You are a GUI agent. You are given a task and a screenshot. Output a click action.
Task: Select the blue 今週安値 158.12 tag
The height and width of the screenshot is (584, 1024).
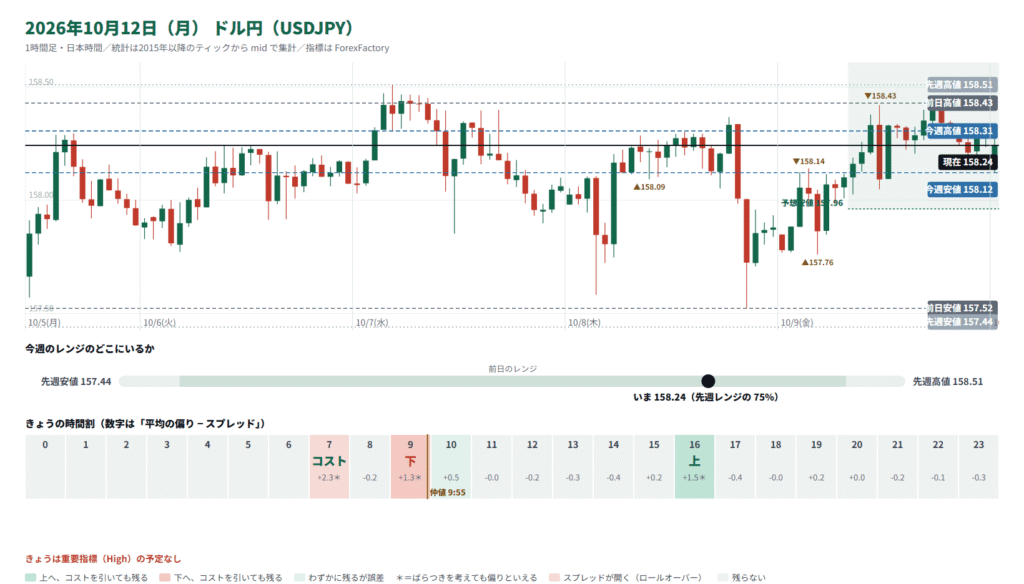(x=961, y=189)
